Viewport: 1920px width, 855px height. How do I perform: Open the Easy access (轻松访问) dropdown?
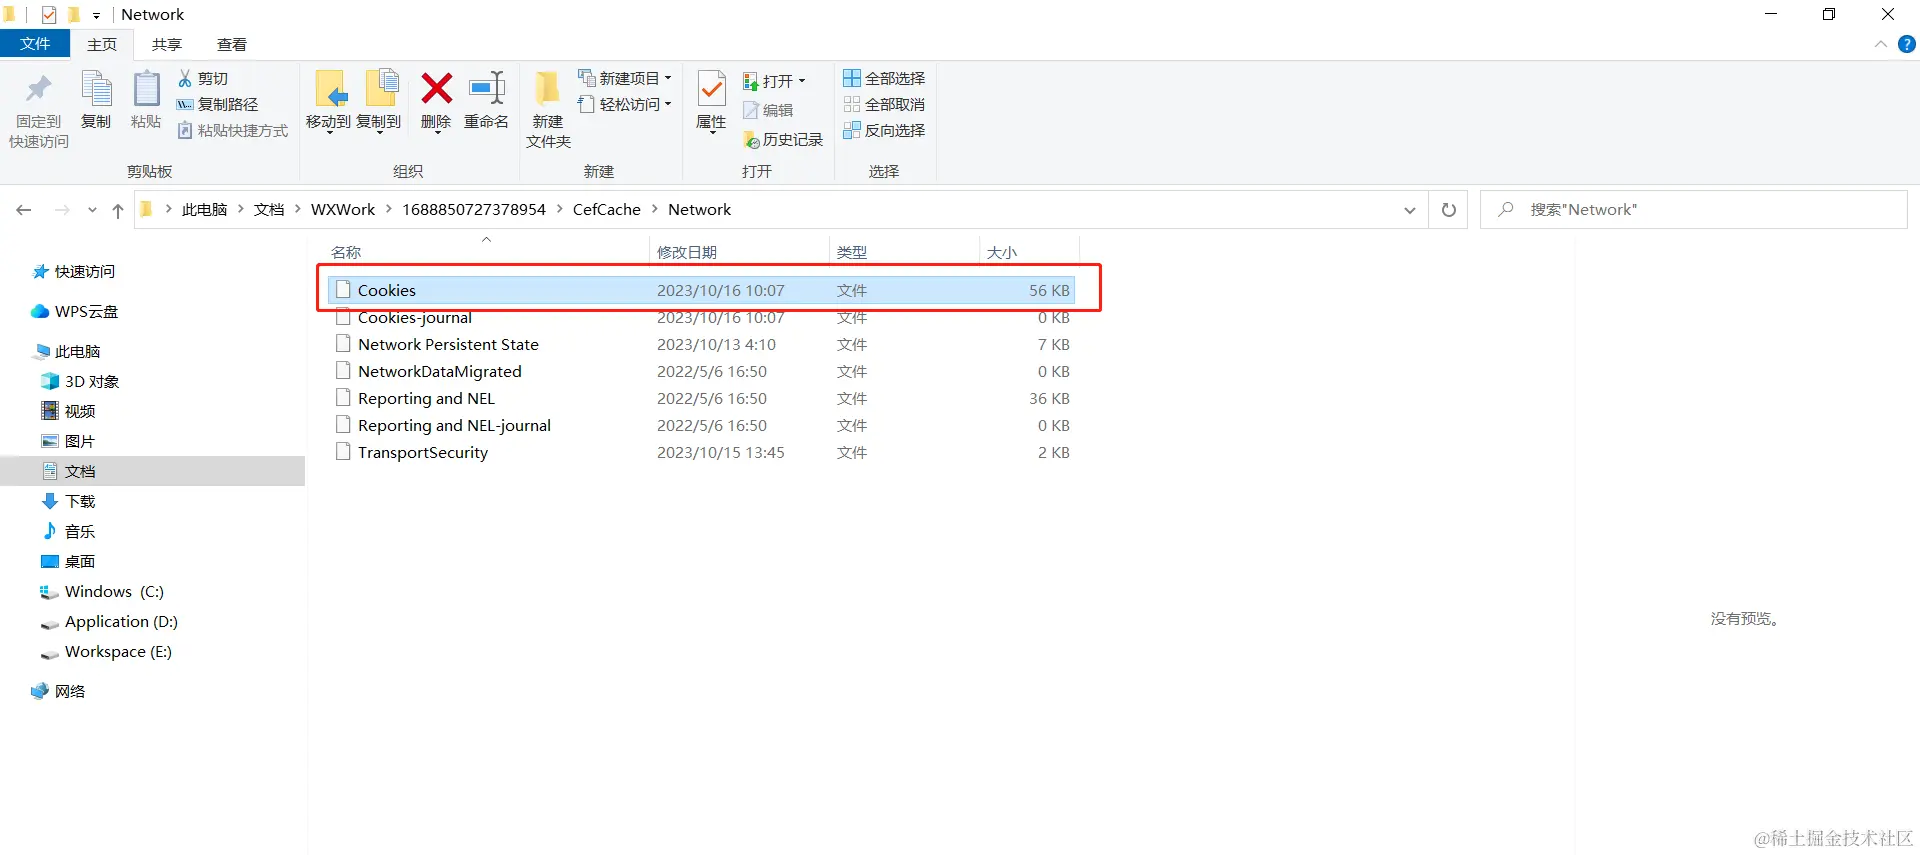click(x=625, y=105)
